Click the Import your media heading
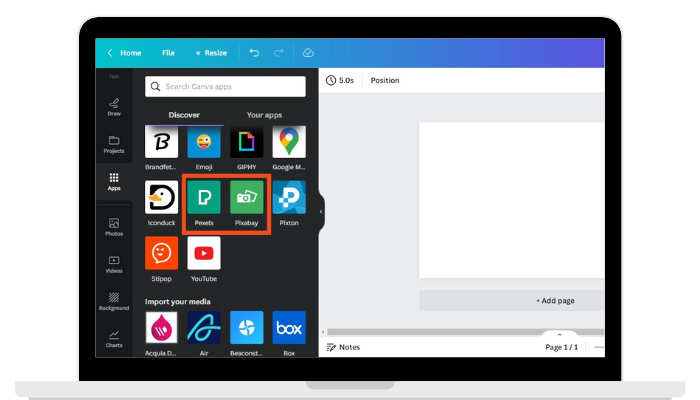The width and height of the screenshot is (700, 400). [178, 302]
